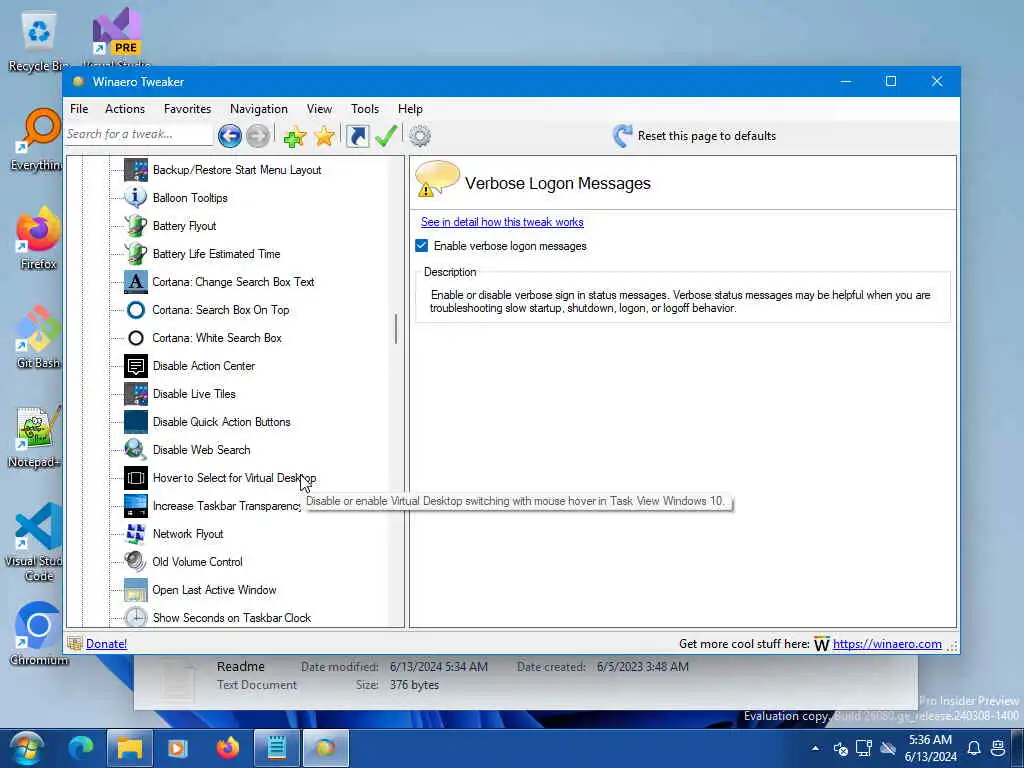
Task: Click the Backup/Restore Start Menu Layout icon
Action: [136, 170]
